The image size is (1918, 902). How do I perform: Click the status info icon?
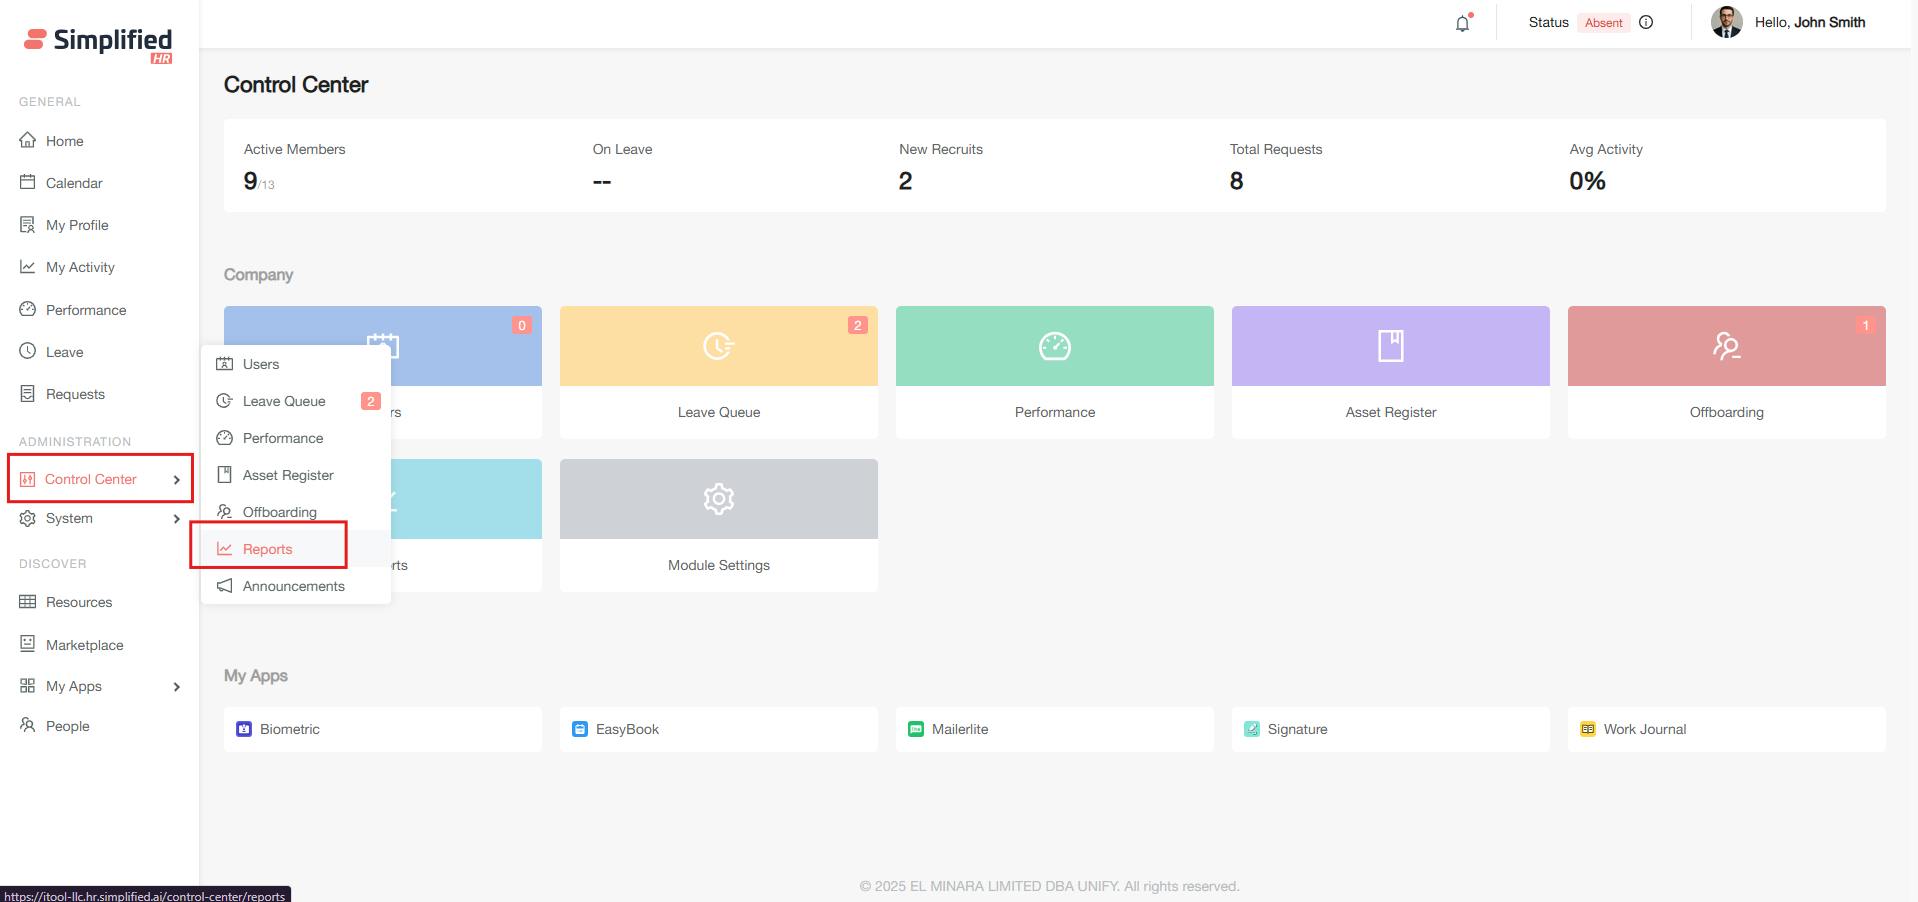pos(1646,22)
